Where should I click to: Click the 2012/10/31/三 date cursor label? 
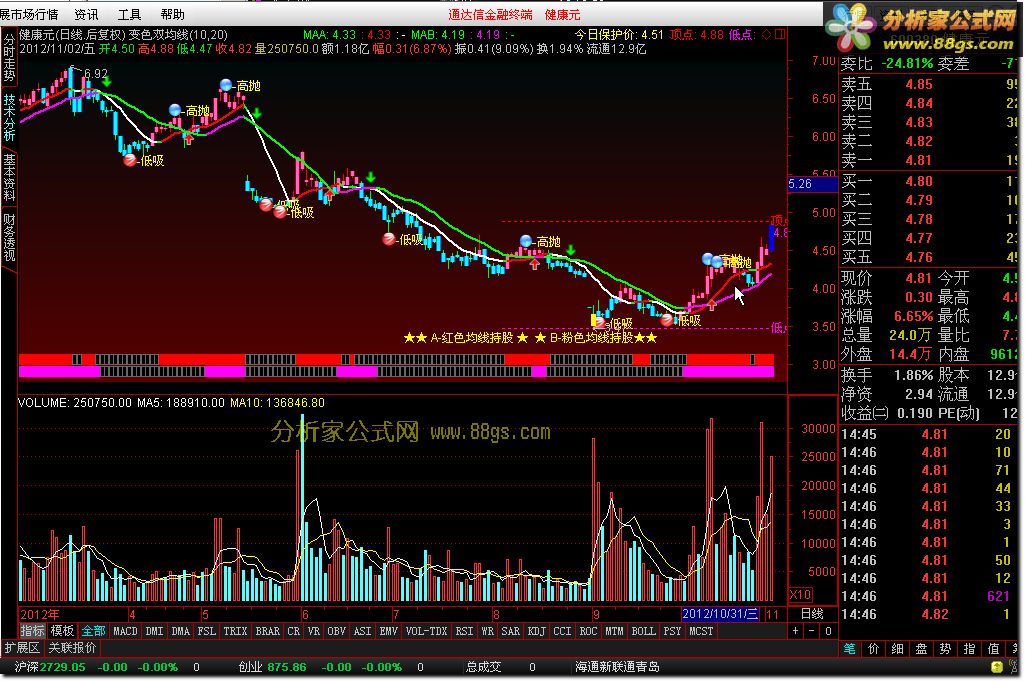pos(720,614)
